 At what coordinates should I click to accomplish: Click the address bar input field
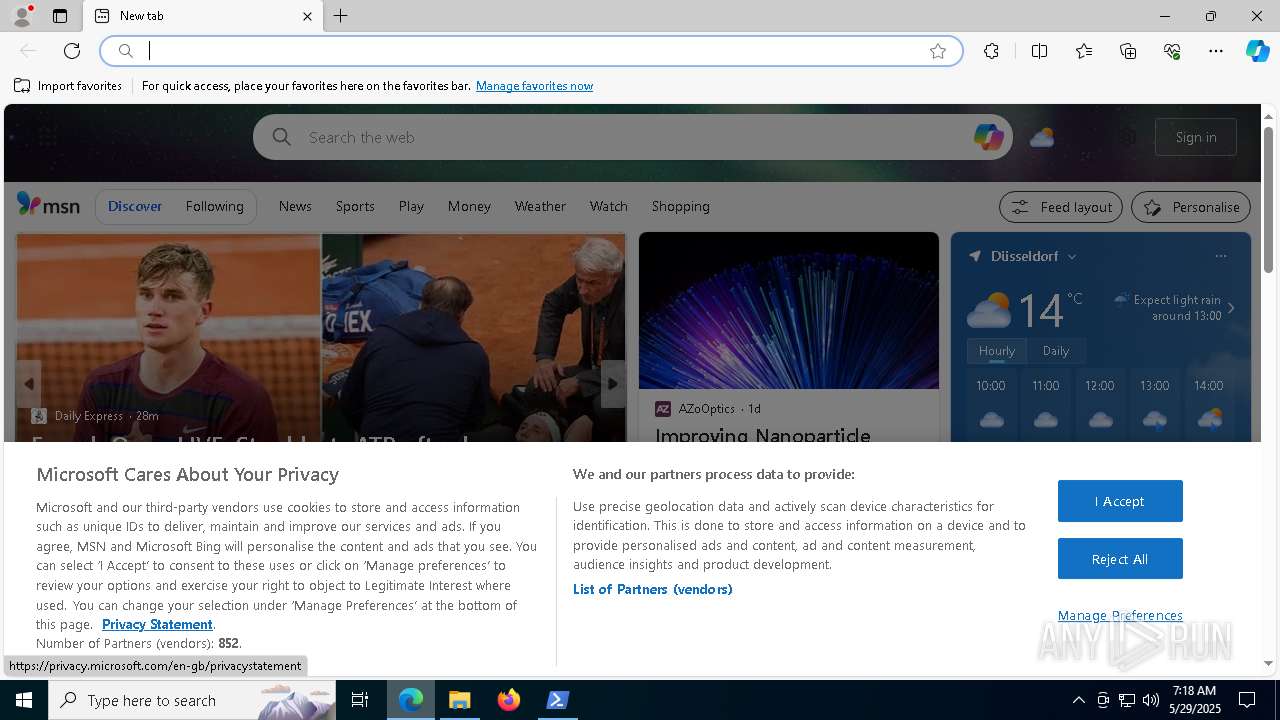point(530,51)
